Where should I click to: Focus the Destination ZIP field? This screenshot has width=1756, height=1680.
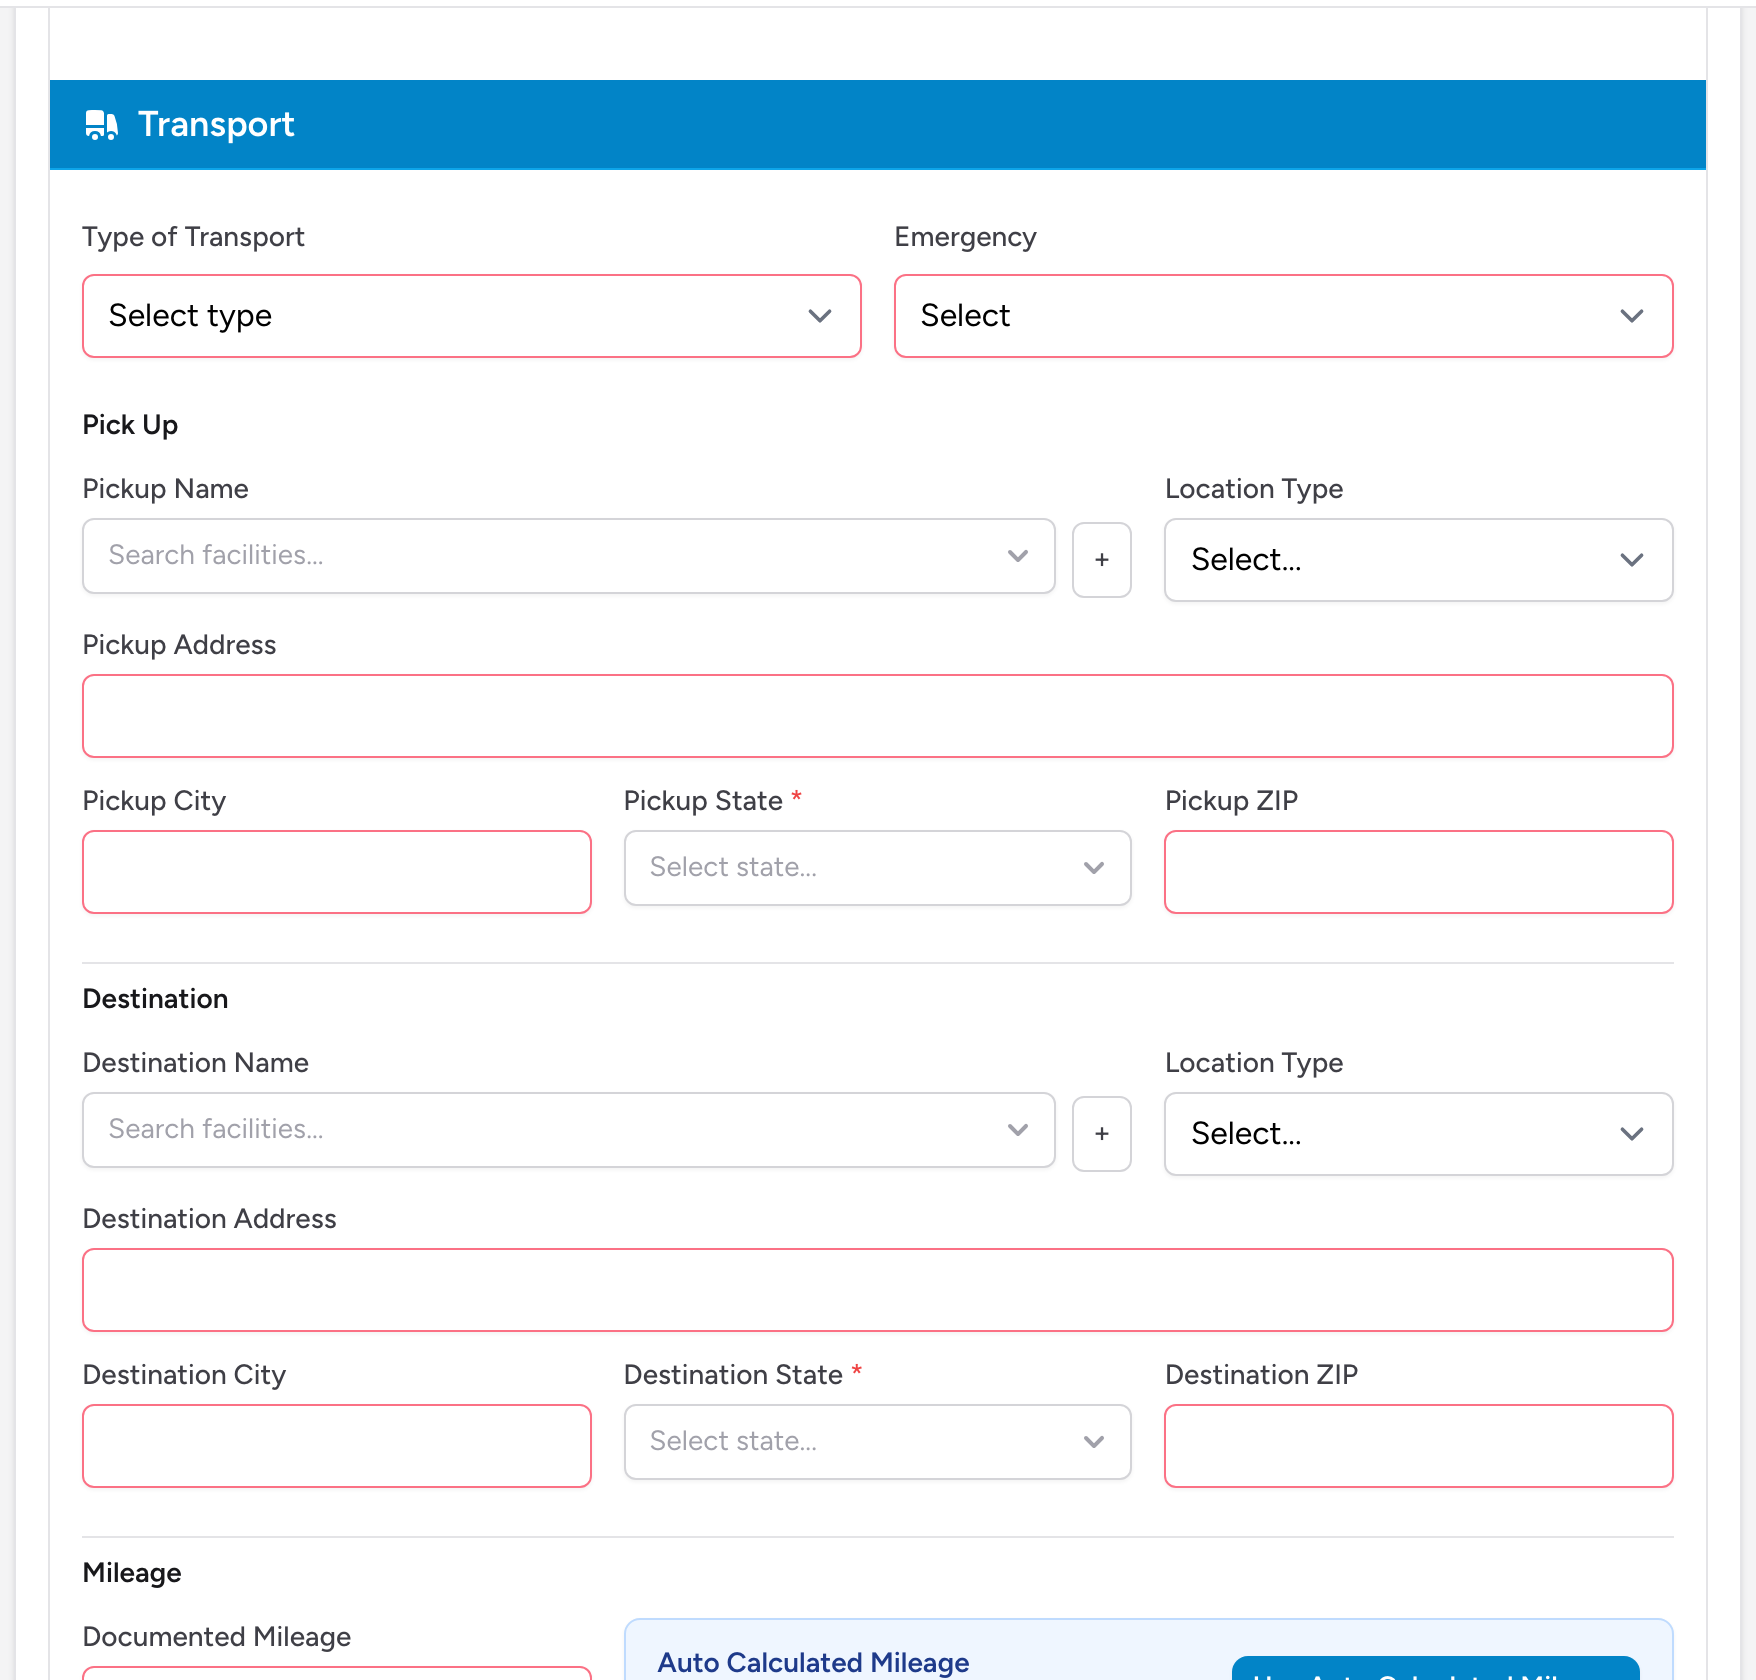pos(1418,1446)
